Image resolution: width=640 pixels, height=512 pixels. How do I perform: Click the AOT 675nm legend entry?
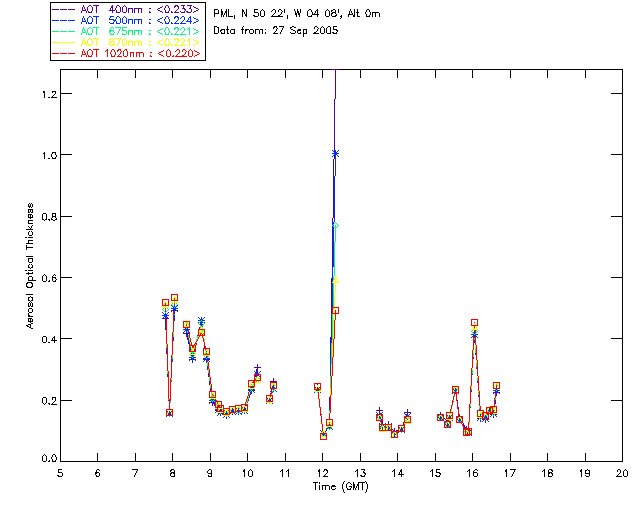[127, 31]
